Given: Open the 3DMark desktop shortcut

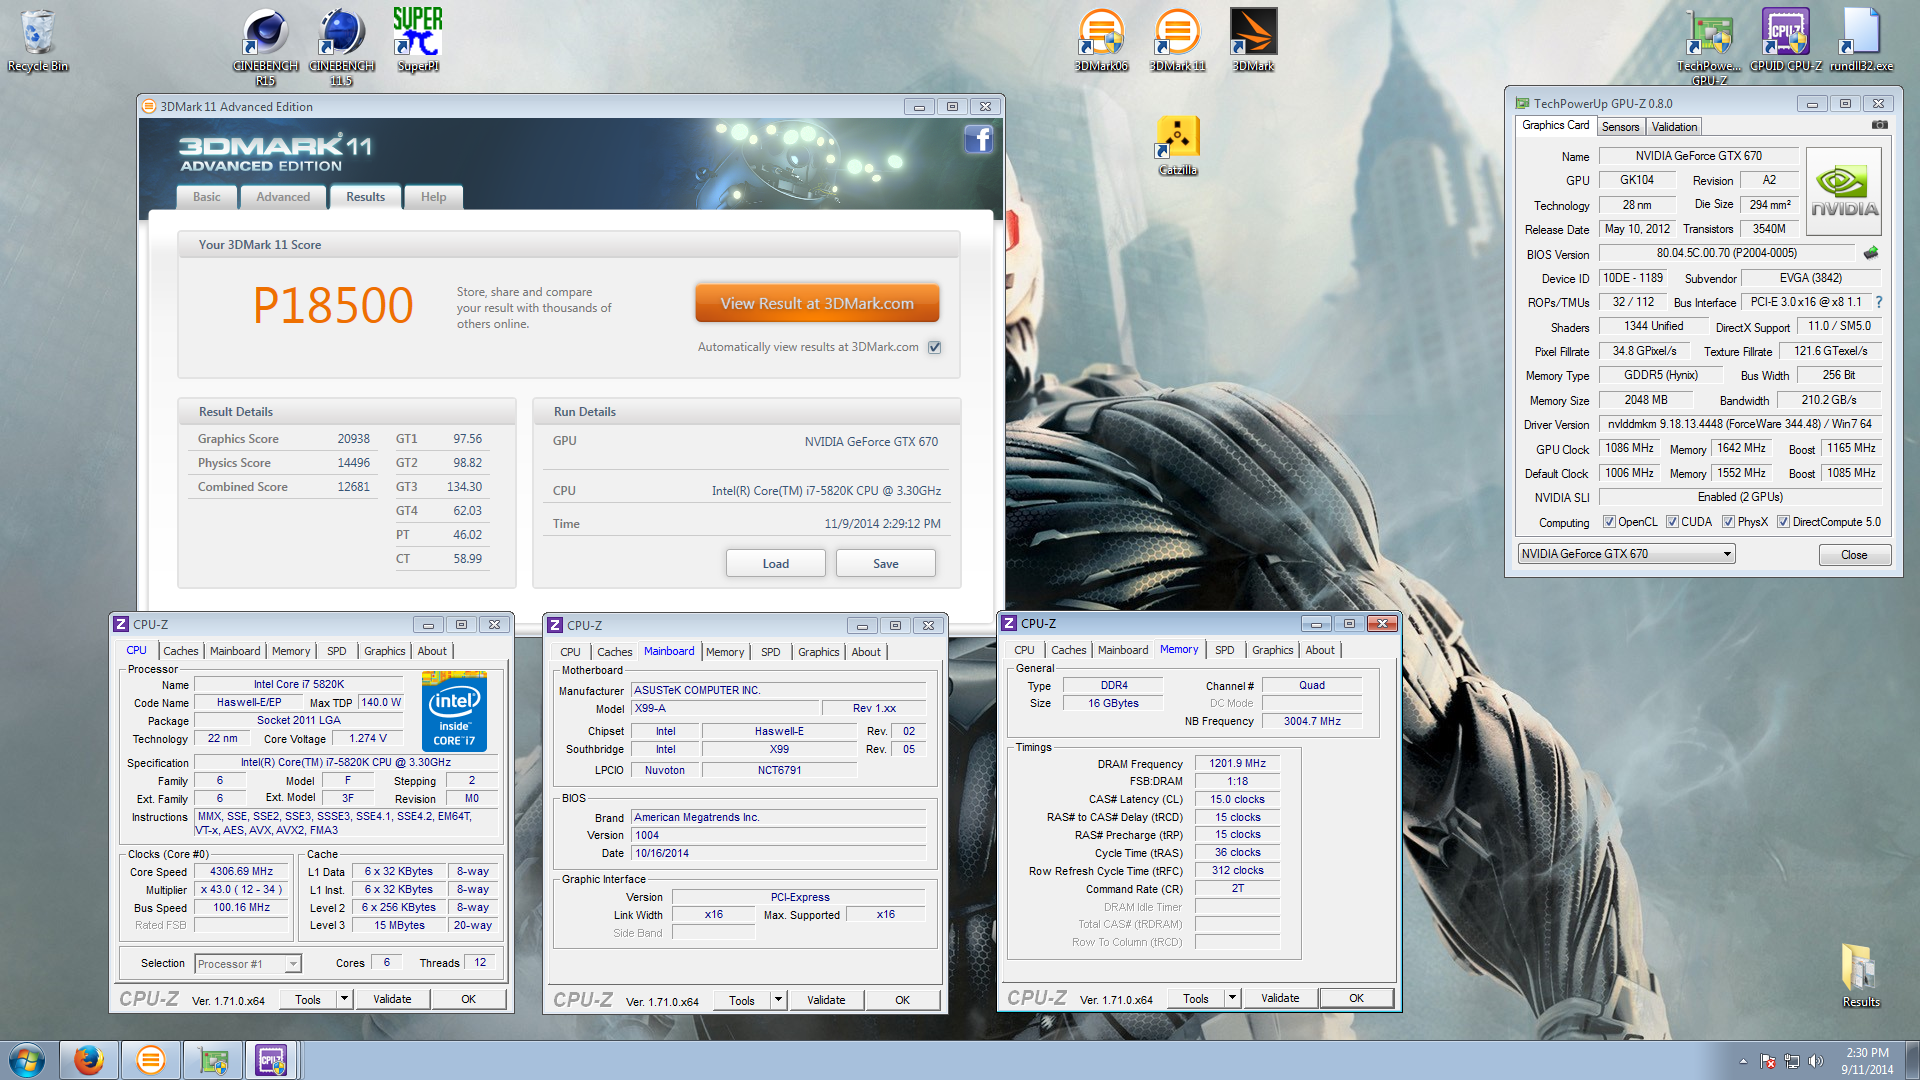Looking at the screenshot, I should point(1253,40).
